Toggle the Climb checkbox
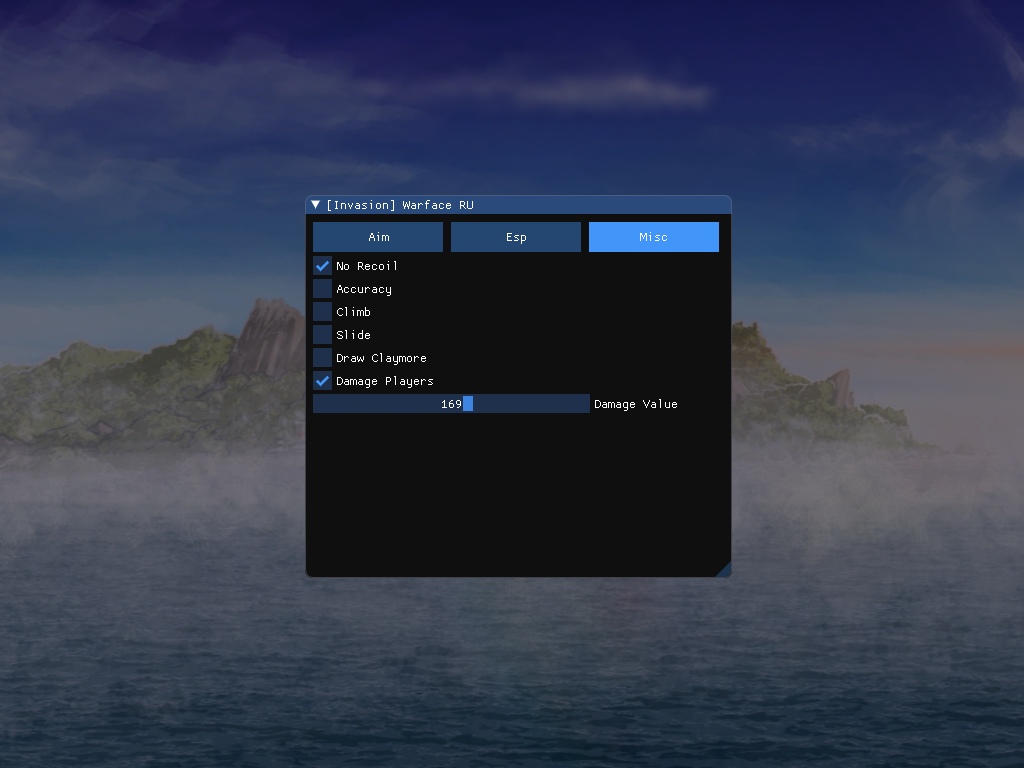This screenshot has width=1024, height=768. tap(323, 312)
